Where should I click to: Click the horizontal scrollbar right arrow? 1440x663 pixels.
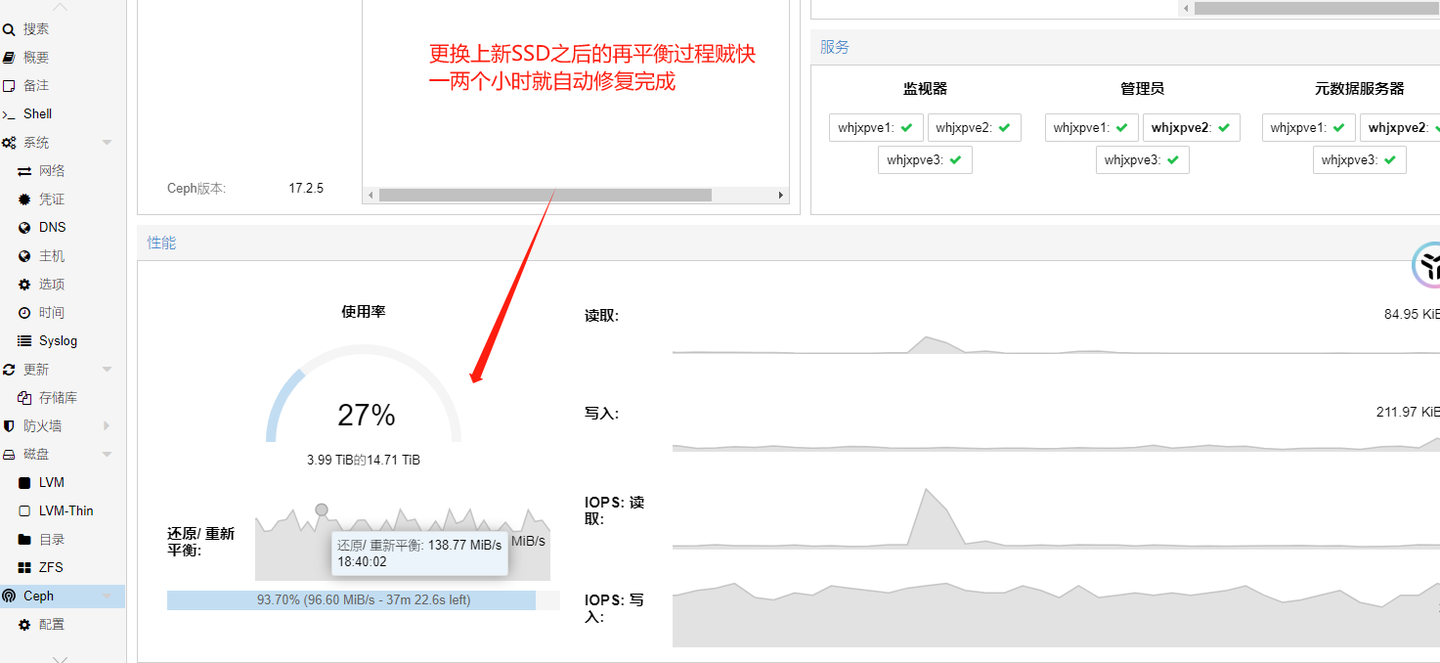click(x=781, y=196)
